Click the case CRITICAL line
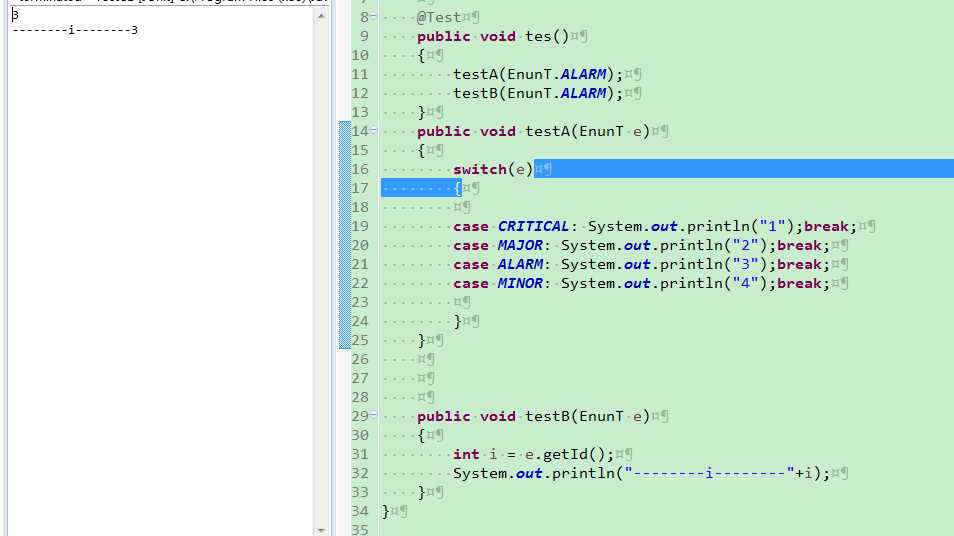954x536 pixels. point(655,226)
